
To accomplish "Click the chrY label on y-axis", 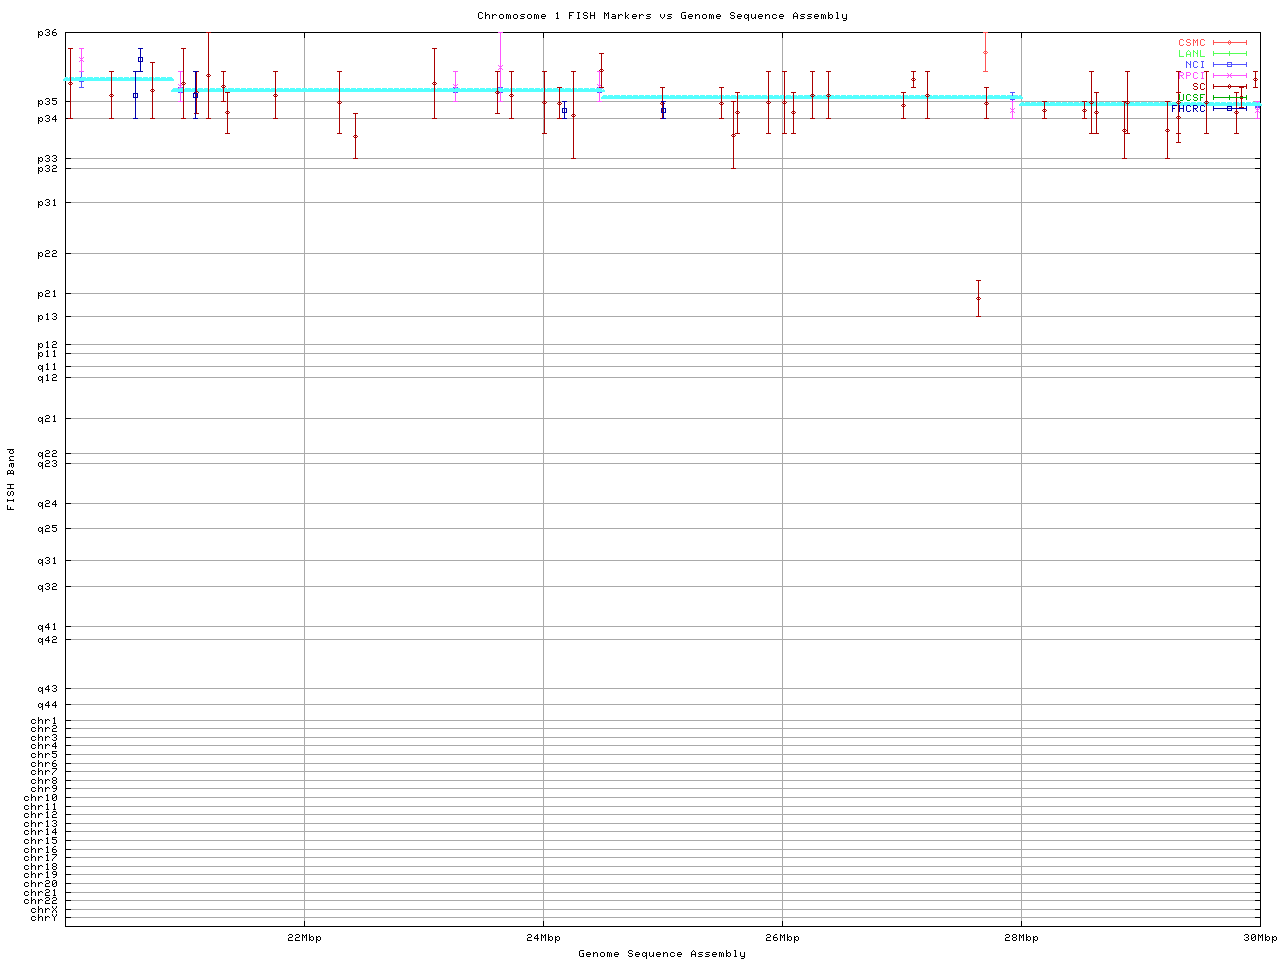I will (44, 918).
